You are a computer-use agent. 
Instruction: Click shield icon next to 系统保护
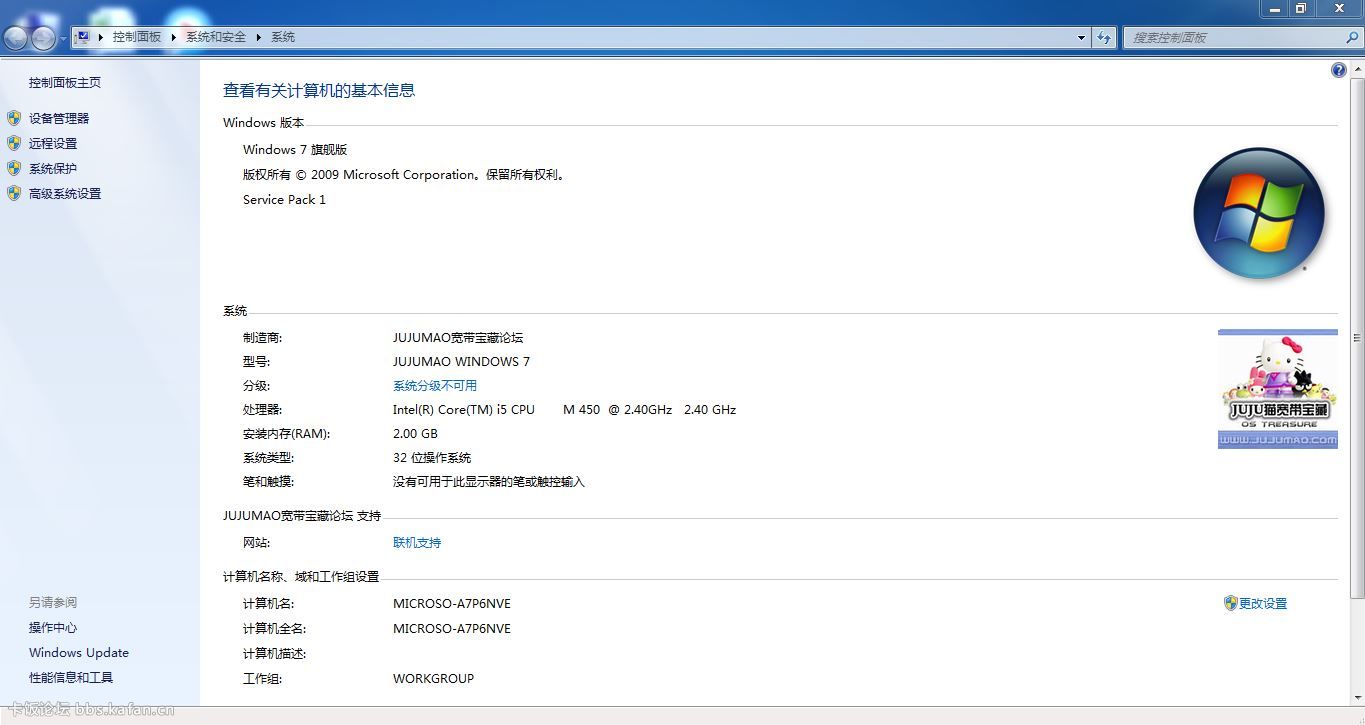pos(14,168)
